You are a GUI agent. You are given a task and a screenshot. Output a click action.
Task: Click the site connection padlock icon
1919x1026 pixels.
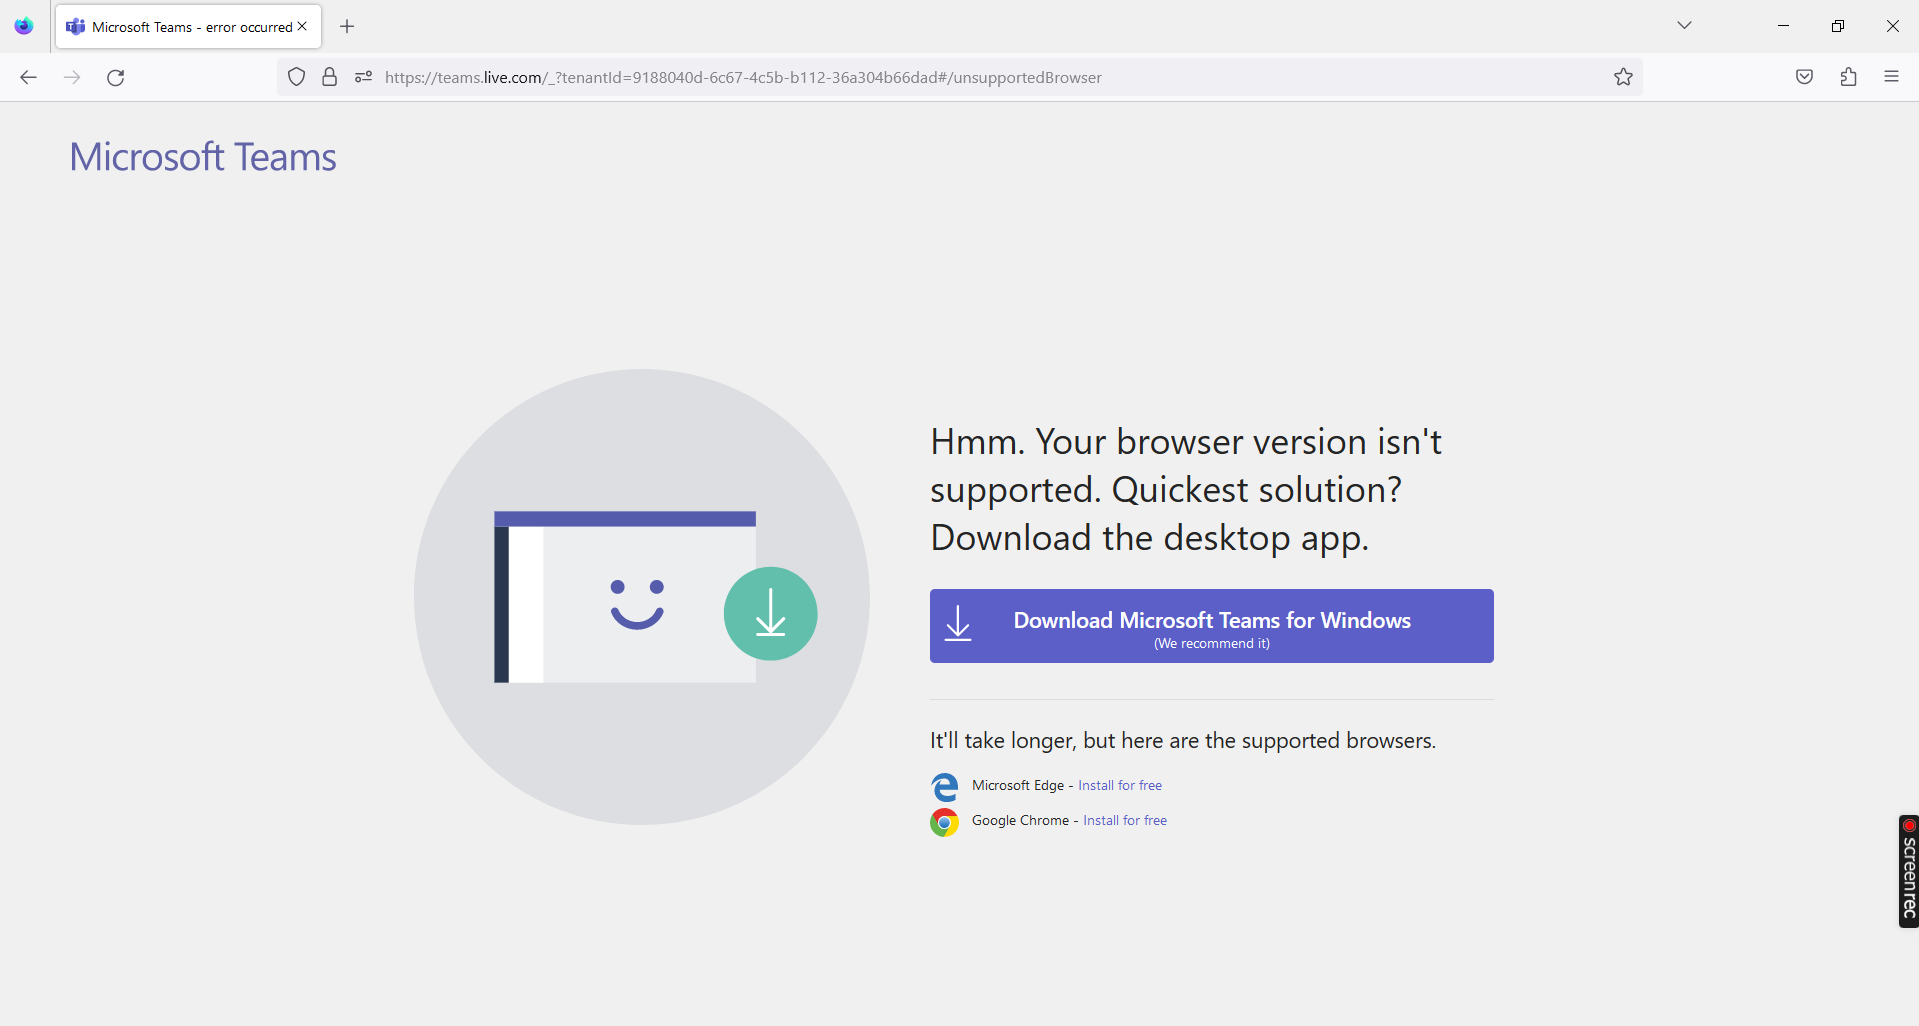(329, 77)
